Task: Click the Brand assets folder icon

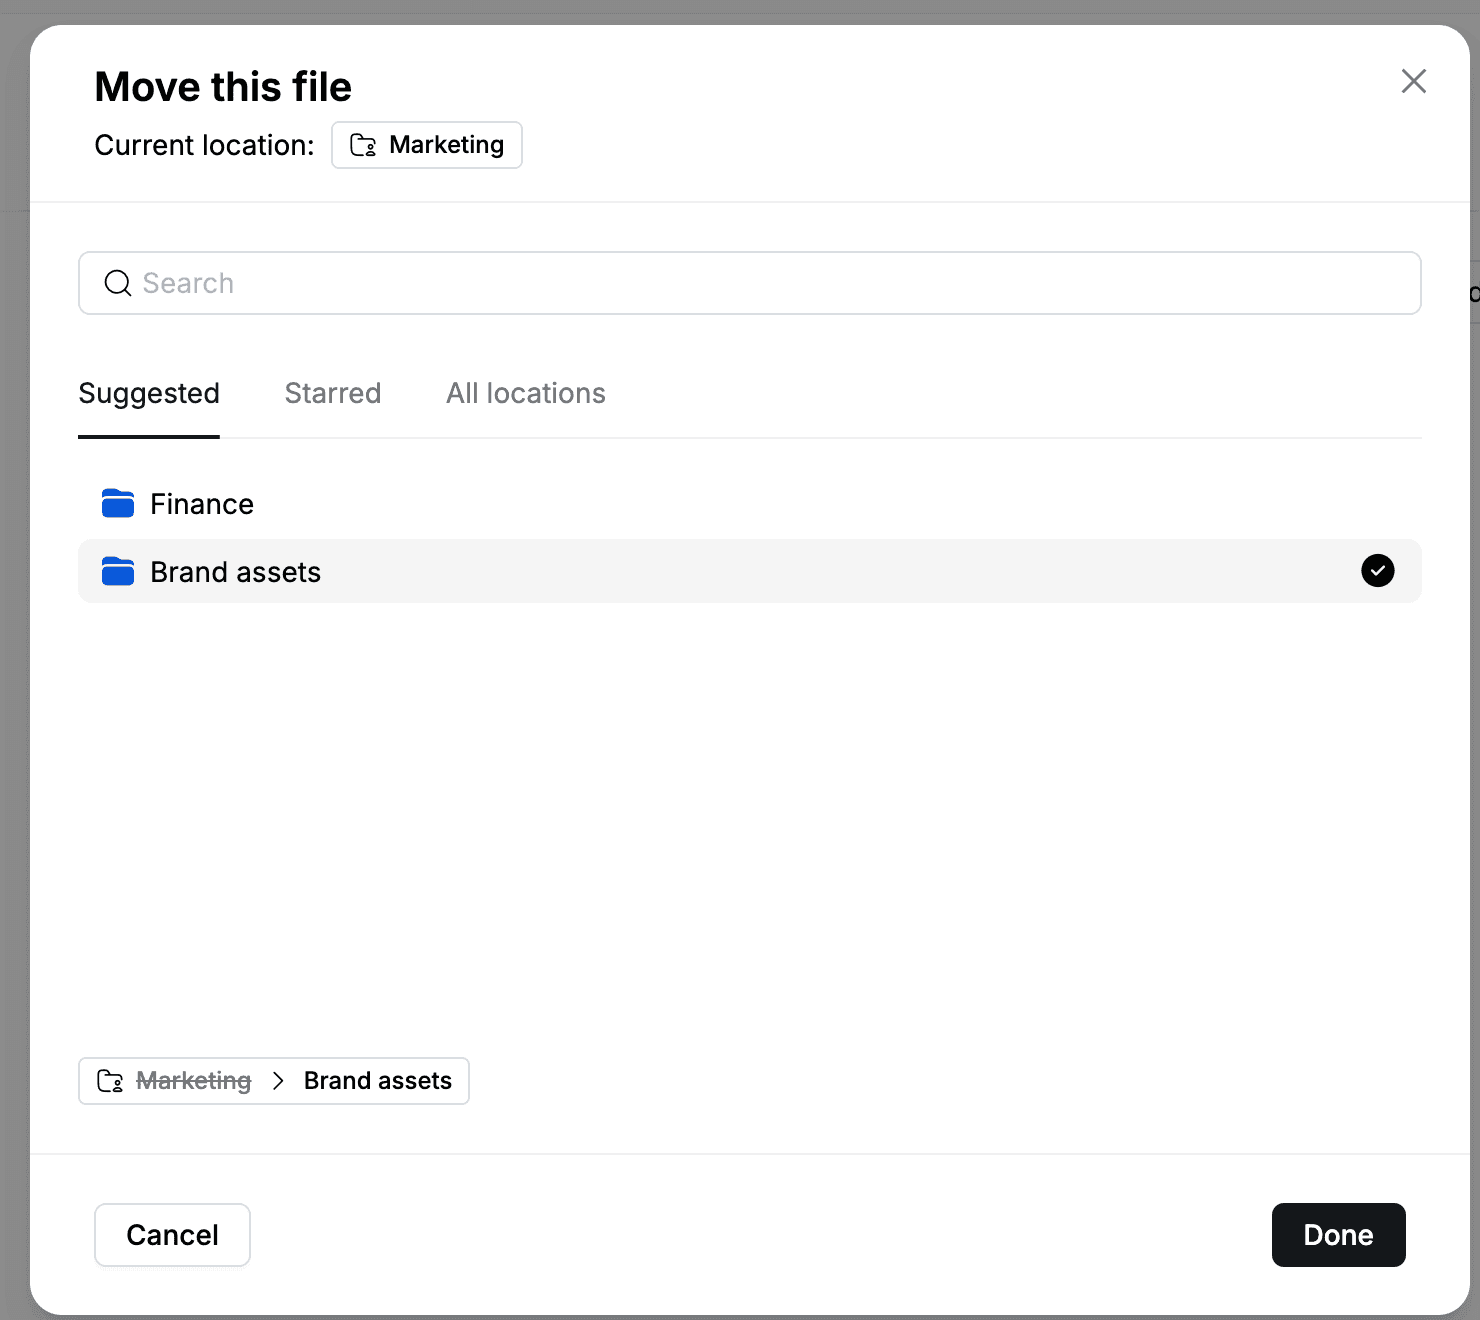Action: click(x=118, y=571)
